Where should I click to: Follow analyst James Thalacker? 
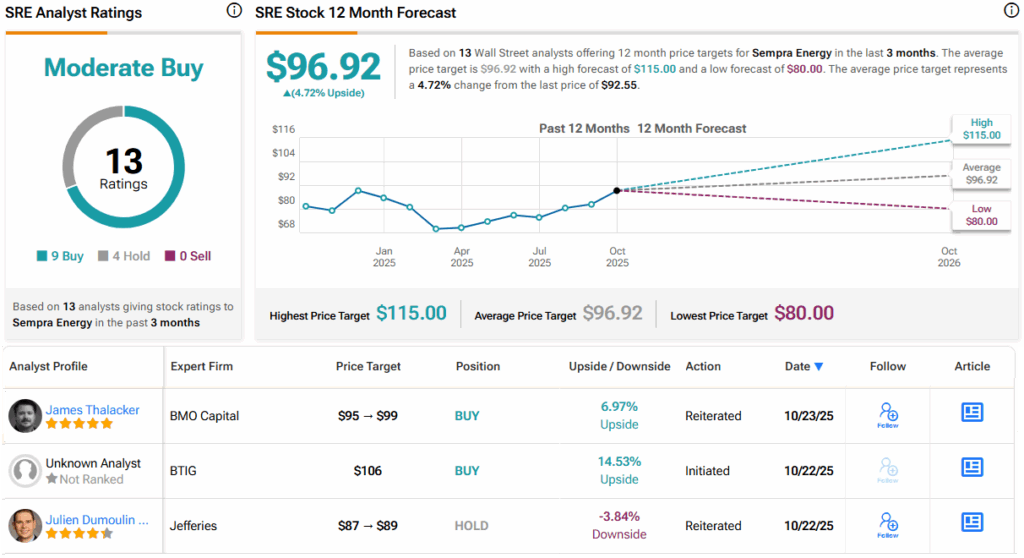click(888, 415)
